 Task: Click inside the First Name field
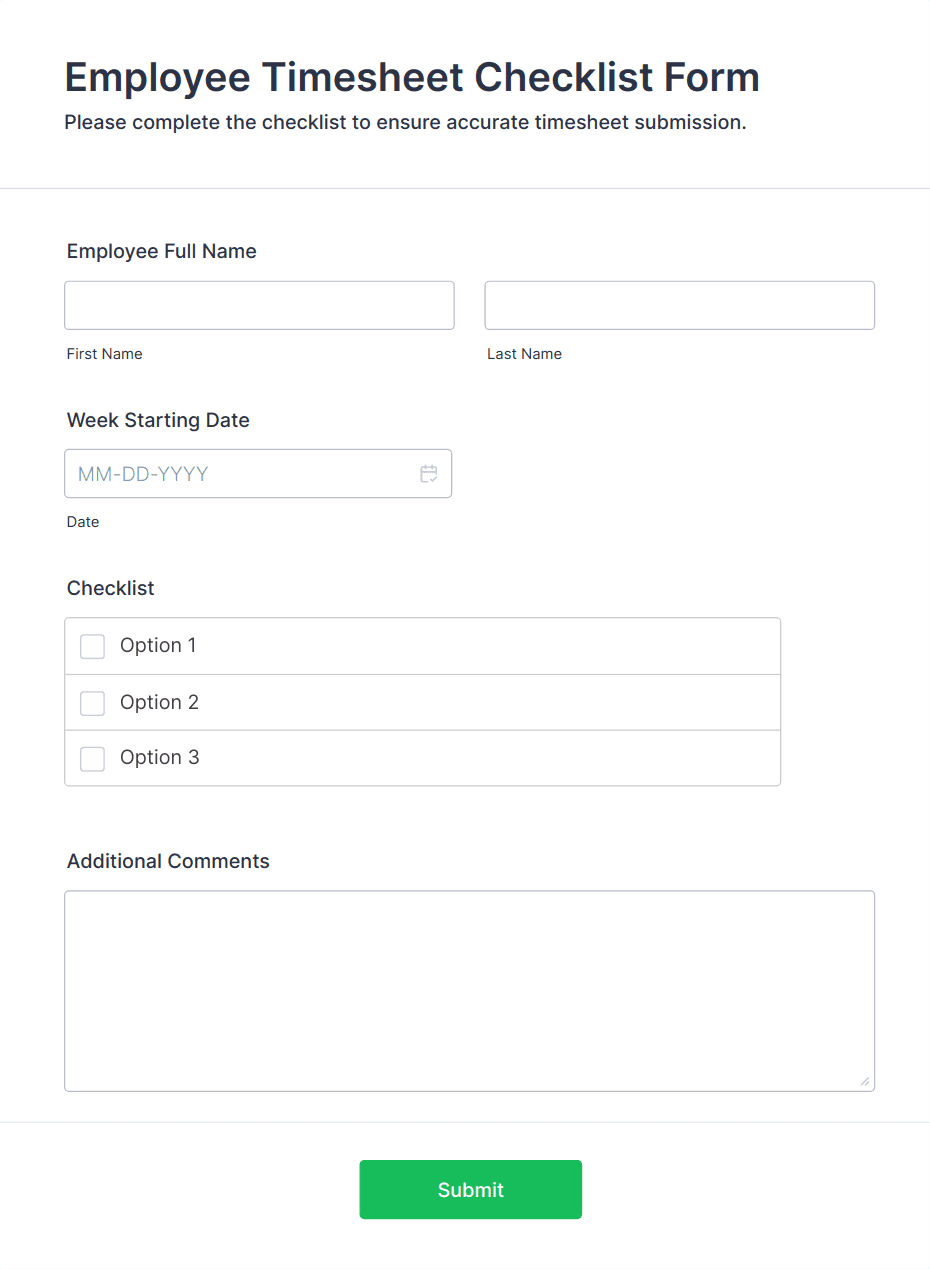pos(259,305)
